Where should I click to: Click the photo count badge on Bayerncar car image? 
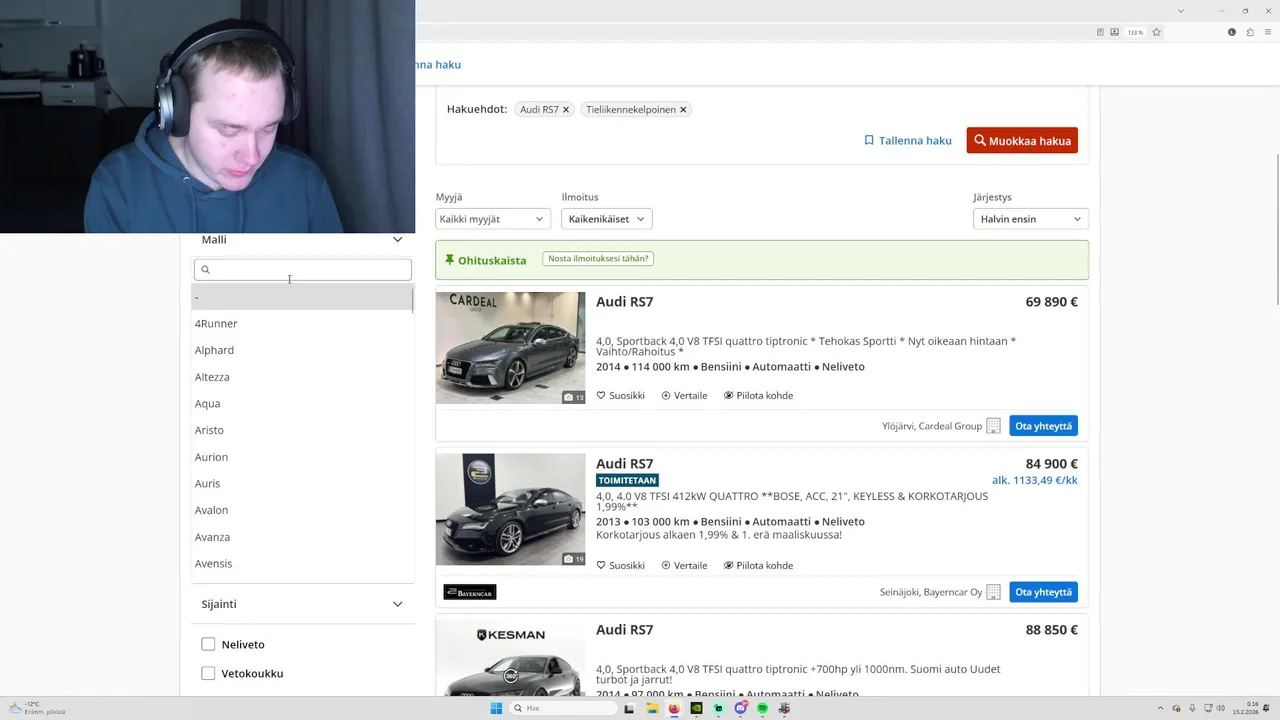(x=574, y=559)
